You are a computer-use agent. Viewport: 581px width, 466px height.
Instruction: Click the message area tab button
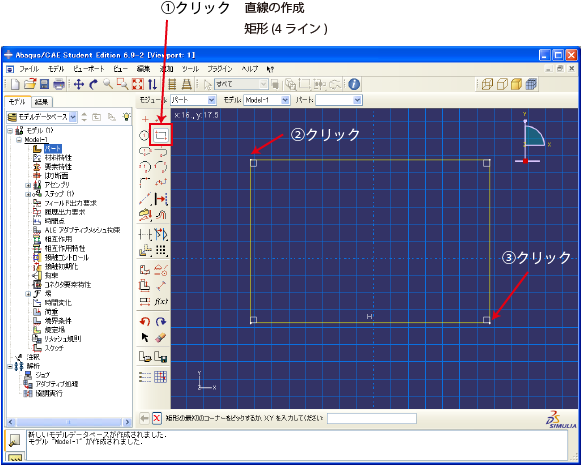[x=14, y=440]
